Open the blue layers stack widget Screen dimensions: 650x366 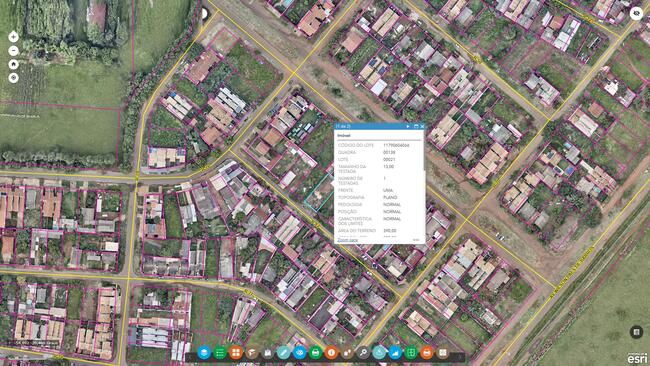click(204, 353)
